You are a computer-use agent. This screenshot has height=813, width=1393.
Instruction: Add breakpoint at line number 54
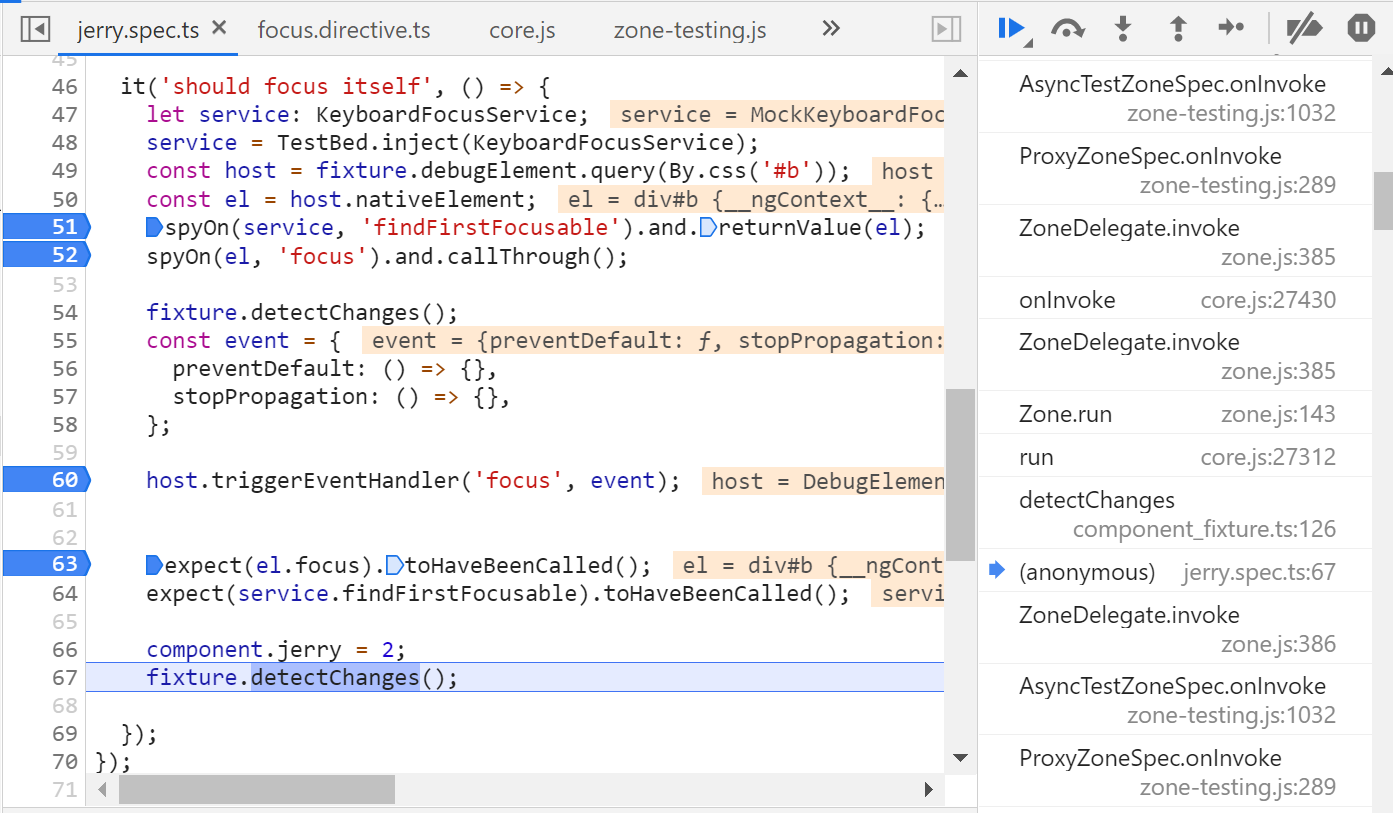(64, 312)
